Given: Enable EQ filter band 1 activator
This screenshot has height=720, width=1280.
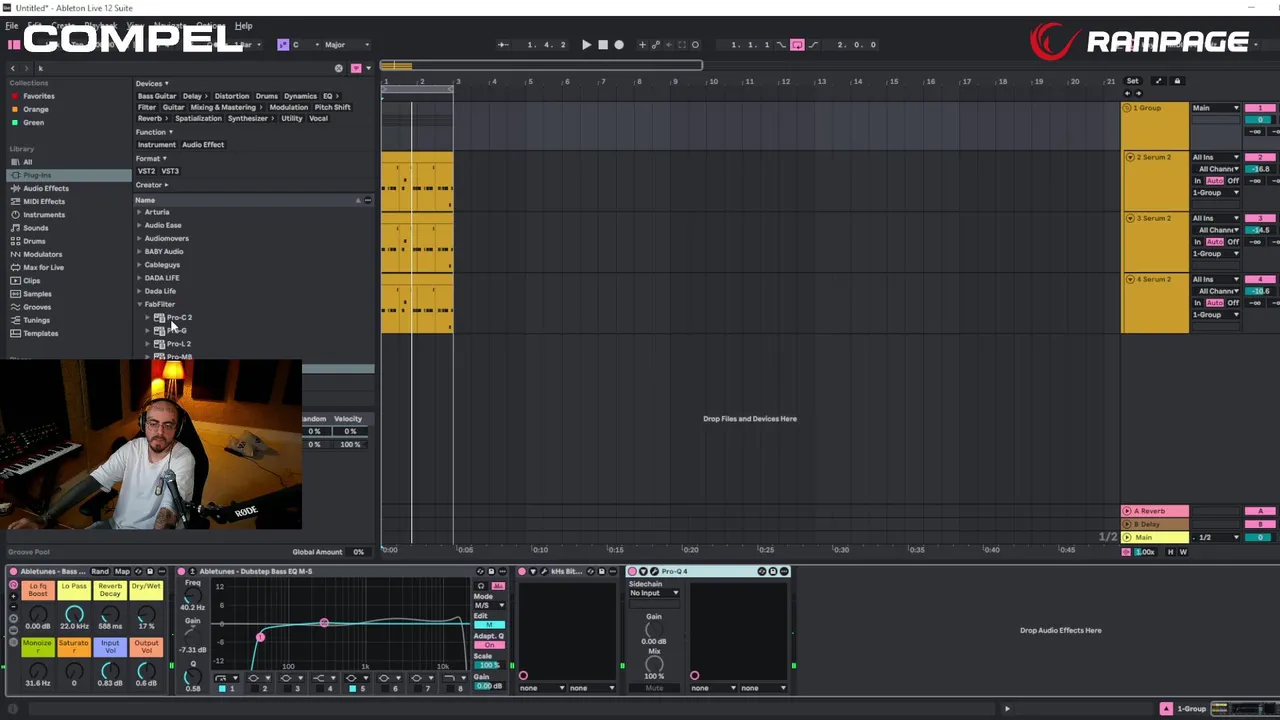Looking at the screenshot, I should tap(221, 688).
